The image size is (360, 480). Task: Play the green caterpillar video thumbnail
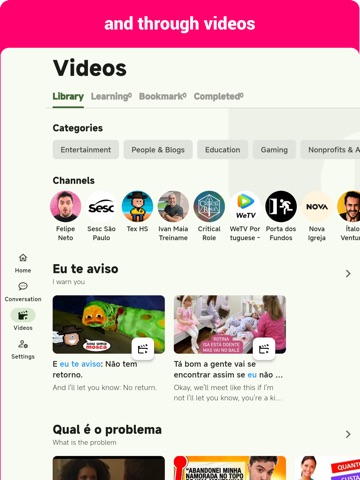[109, 324]
